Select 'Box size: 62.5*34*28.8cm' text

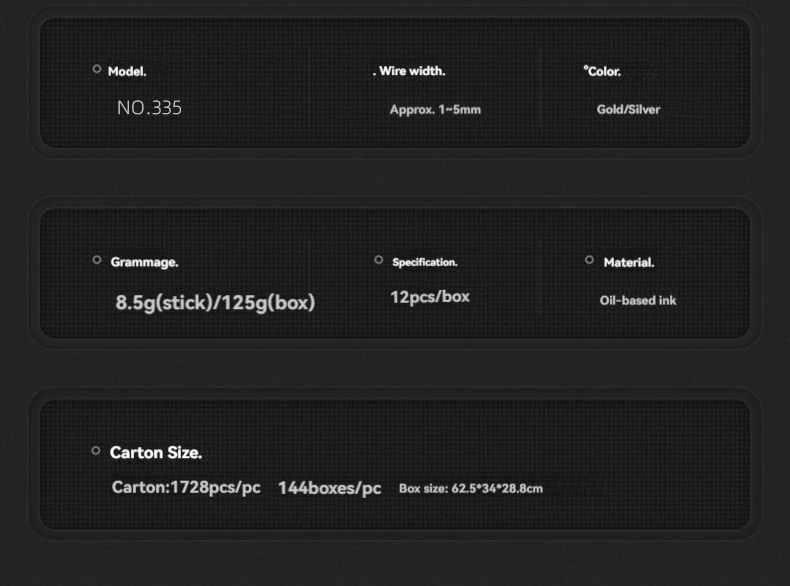(x=471, y=488)
